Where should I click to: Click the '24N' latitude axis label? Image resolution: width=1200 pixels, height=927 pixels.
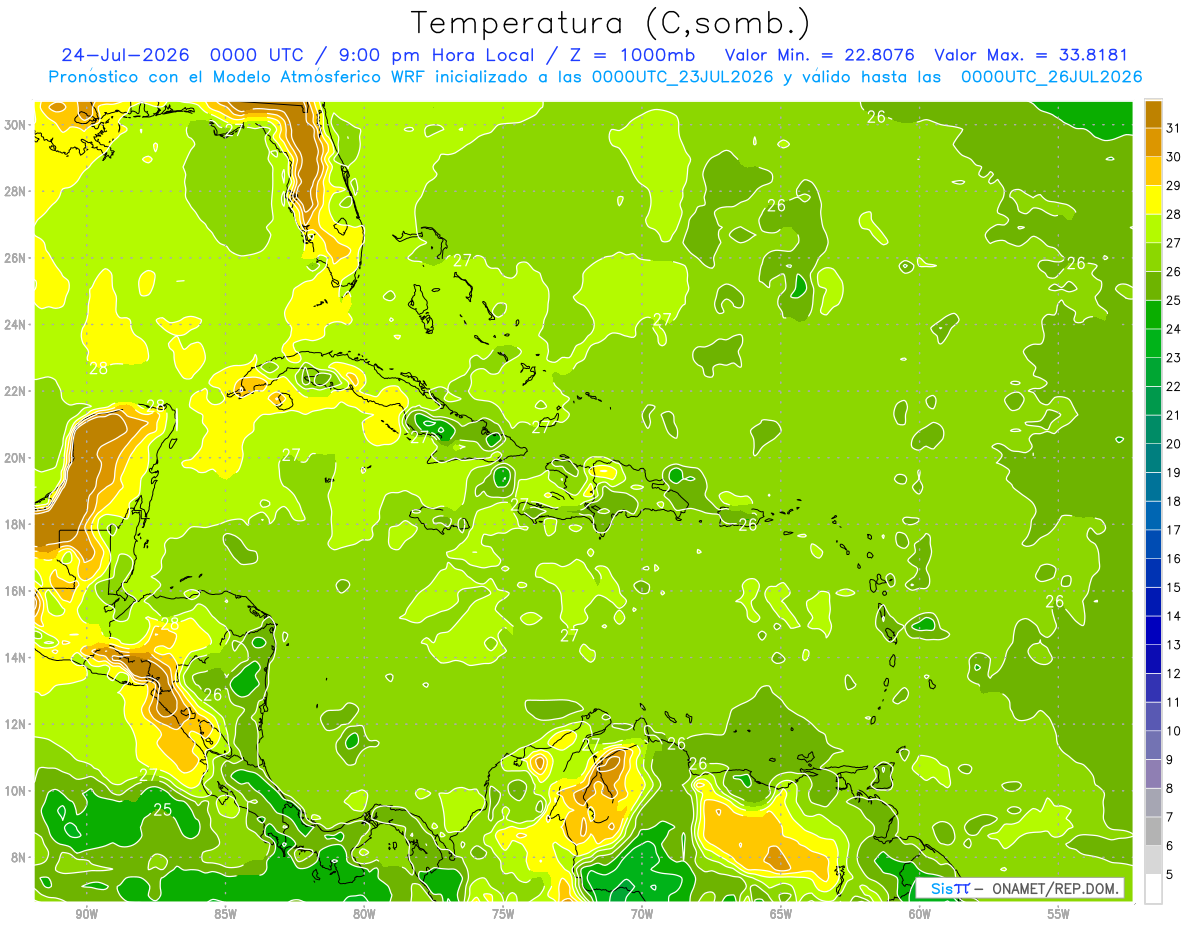[x=16, y=325]
